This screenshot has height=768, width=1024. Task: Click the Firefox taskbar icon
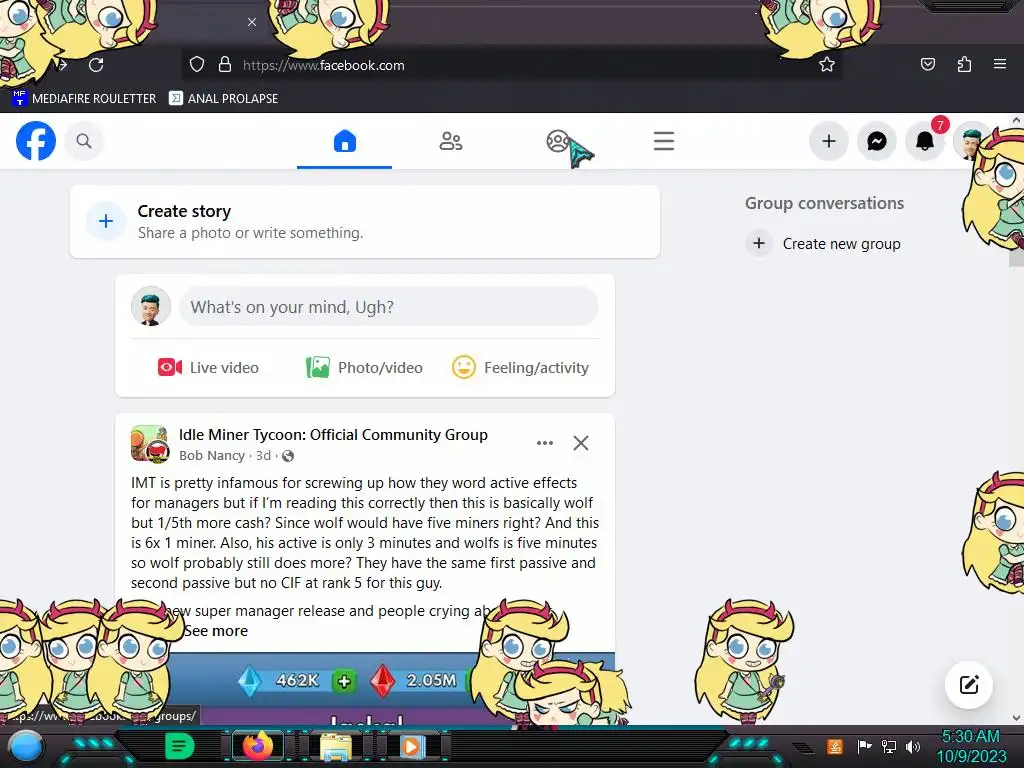(257, 746)
